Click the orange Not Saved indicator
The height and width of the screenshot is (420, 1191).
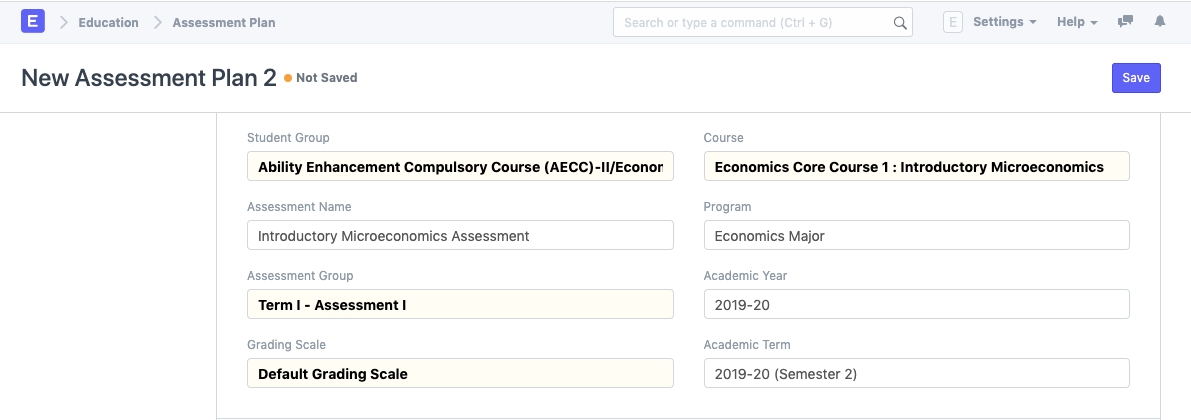(x=321, y=78)
